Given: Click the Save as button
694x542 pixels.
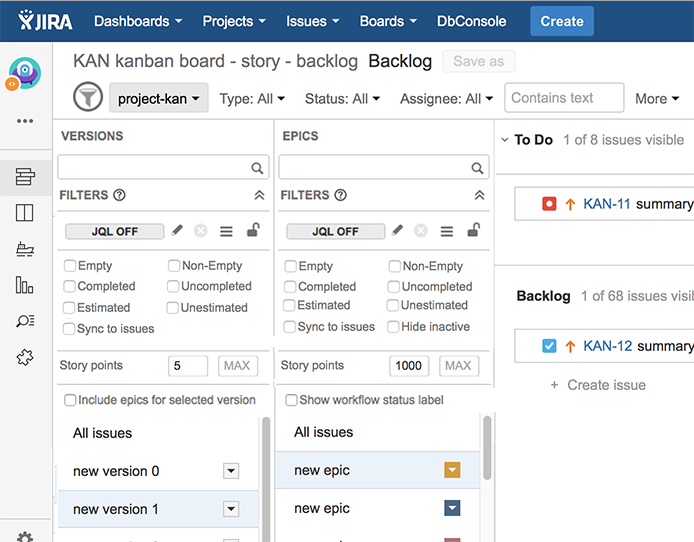Looking at the screenshot, I should [x=478, y=61].
